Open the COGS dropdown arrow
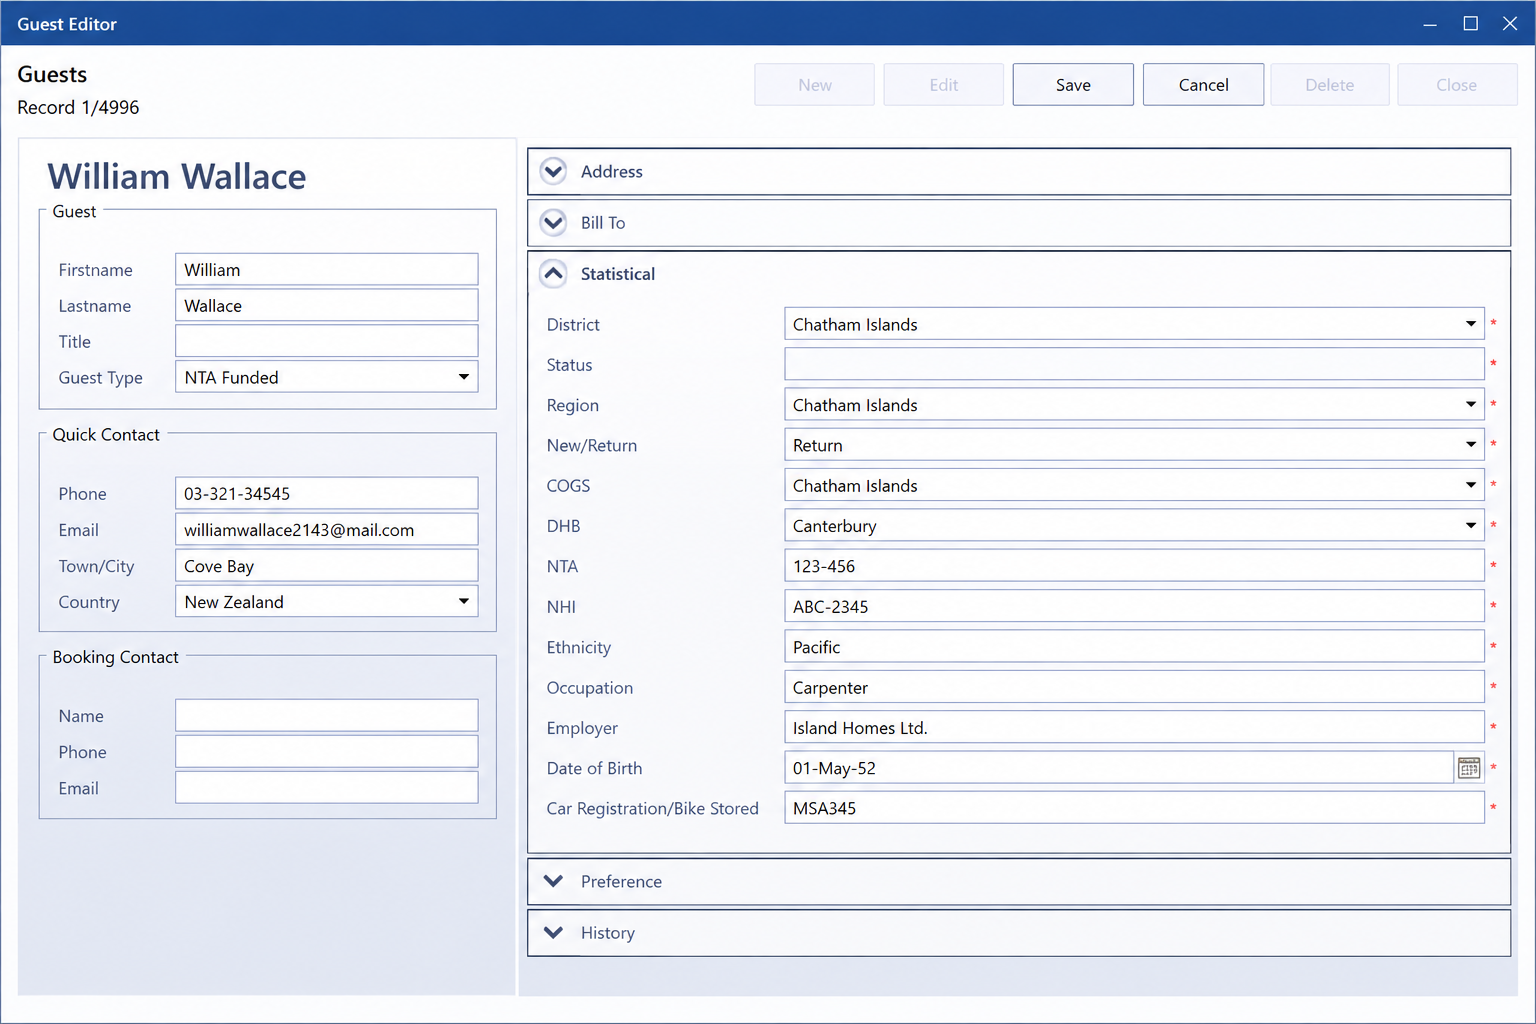The width and height of the screenshot is (1536, 1024). (x=1470, y=485)
